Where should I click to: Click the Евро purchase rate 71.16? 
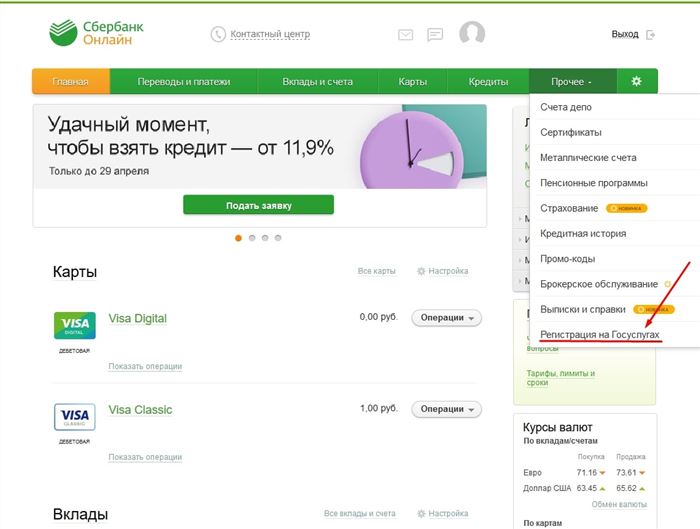(x=587, y=473)
